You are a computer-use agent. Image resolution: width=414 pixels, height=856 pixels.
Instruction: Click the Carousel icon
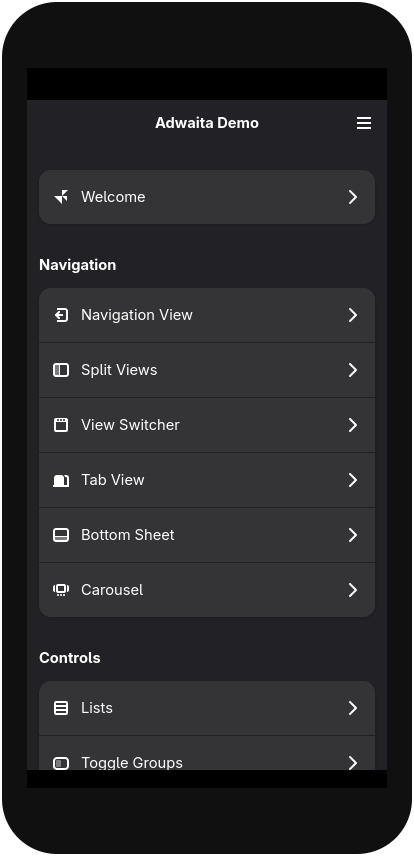coord(61,590)
